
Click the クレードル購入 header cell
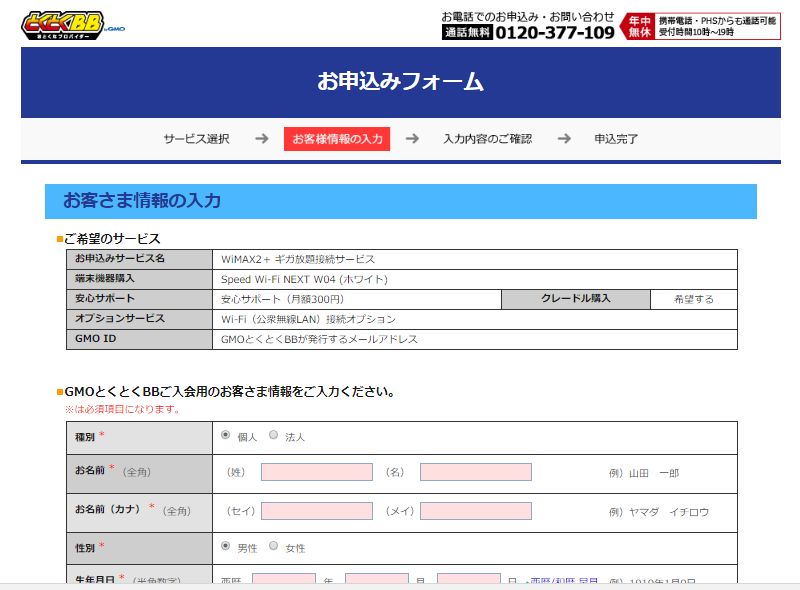576,299
